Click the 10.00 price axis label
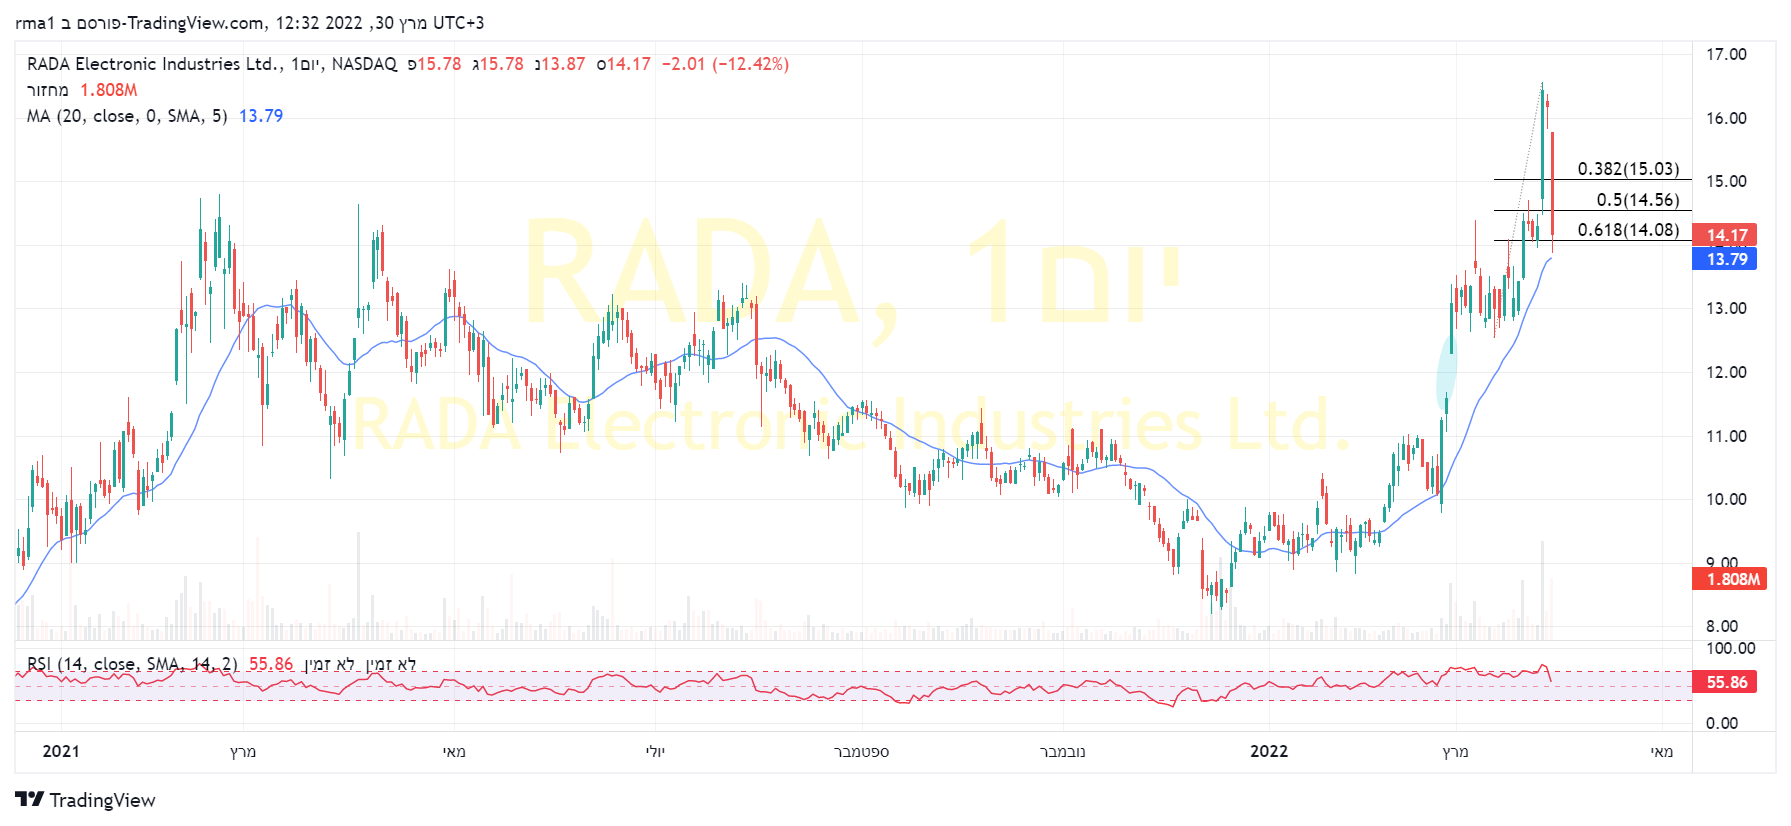This screenshot has height=826, width=1791. coord(1726,499)
